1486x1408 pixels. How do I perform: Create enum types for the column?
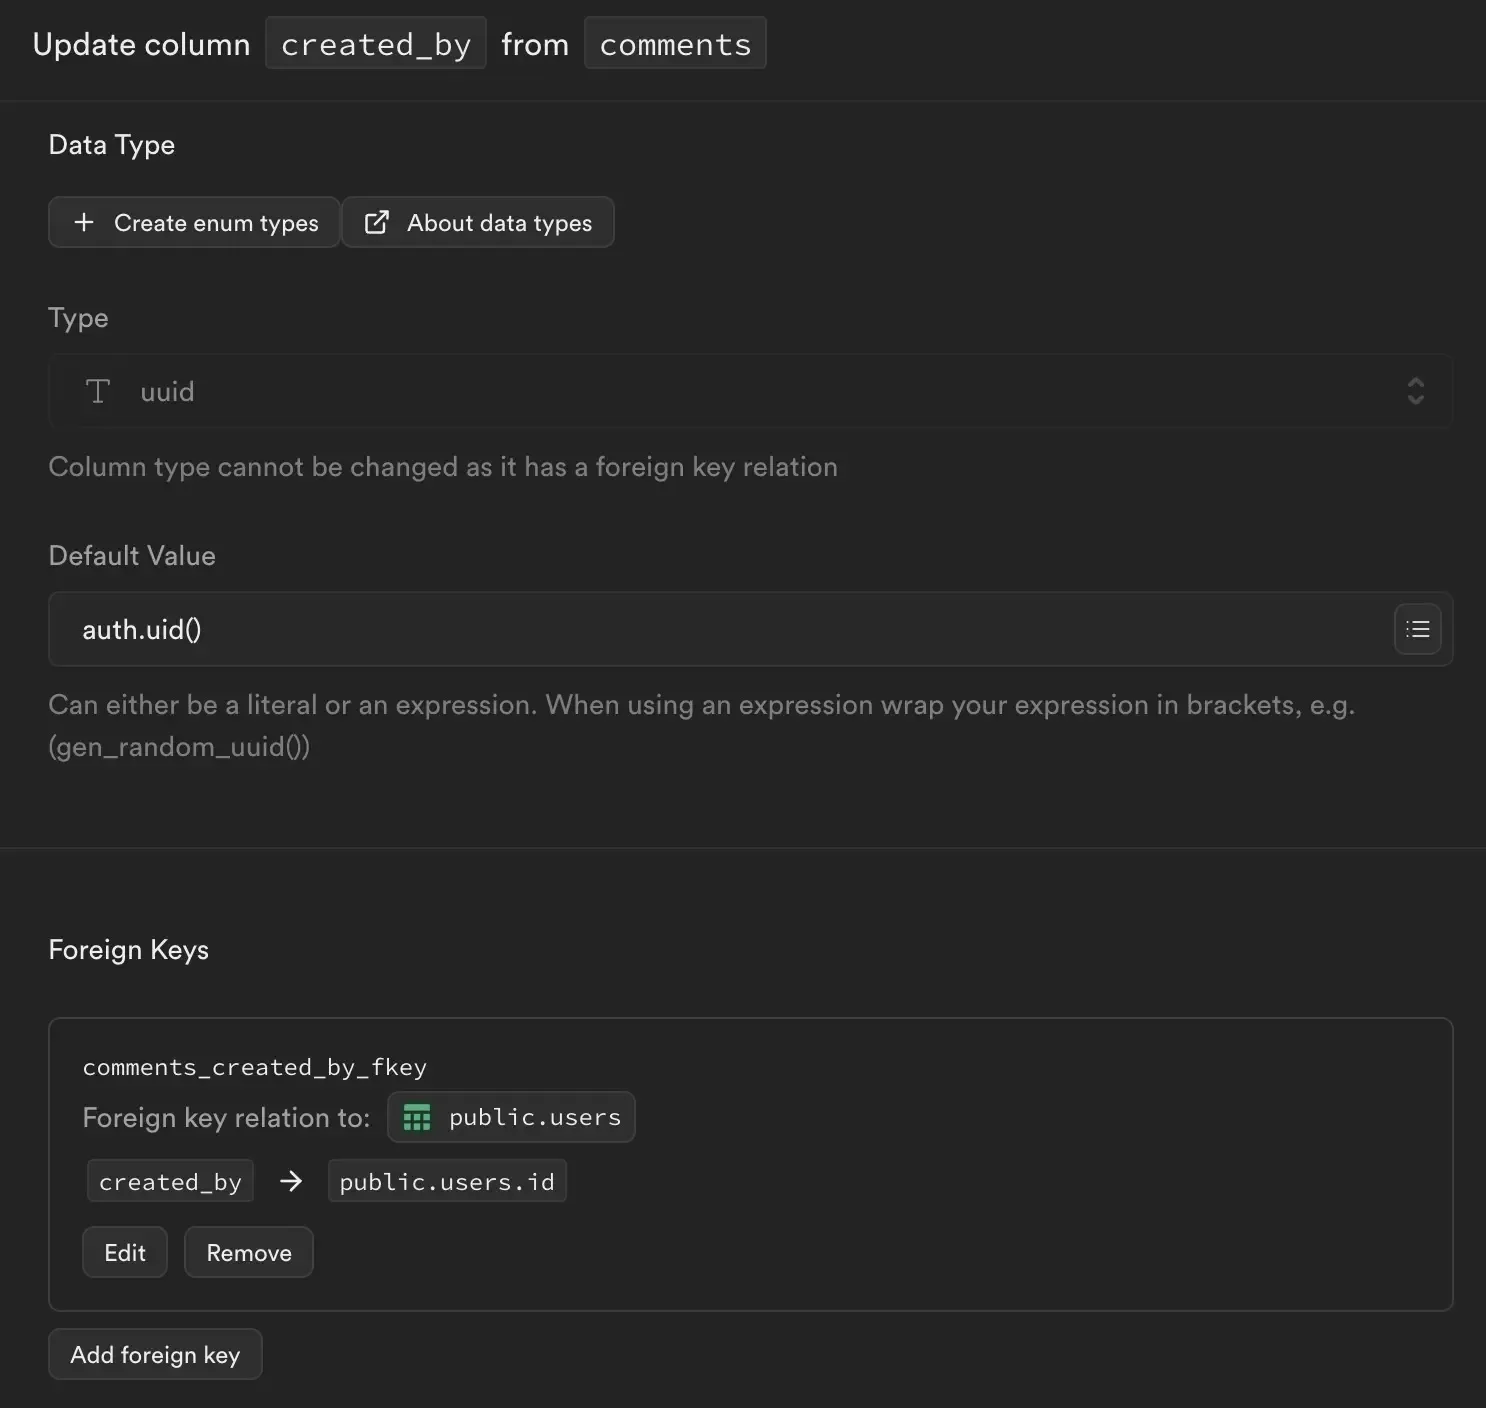[193, 222]
